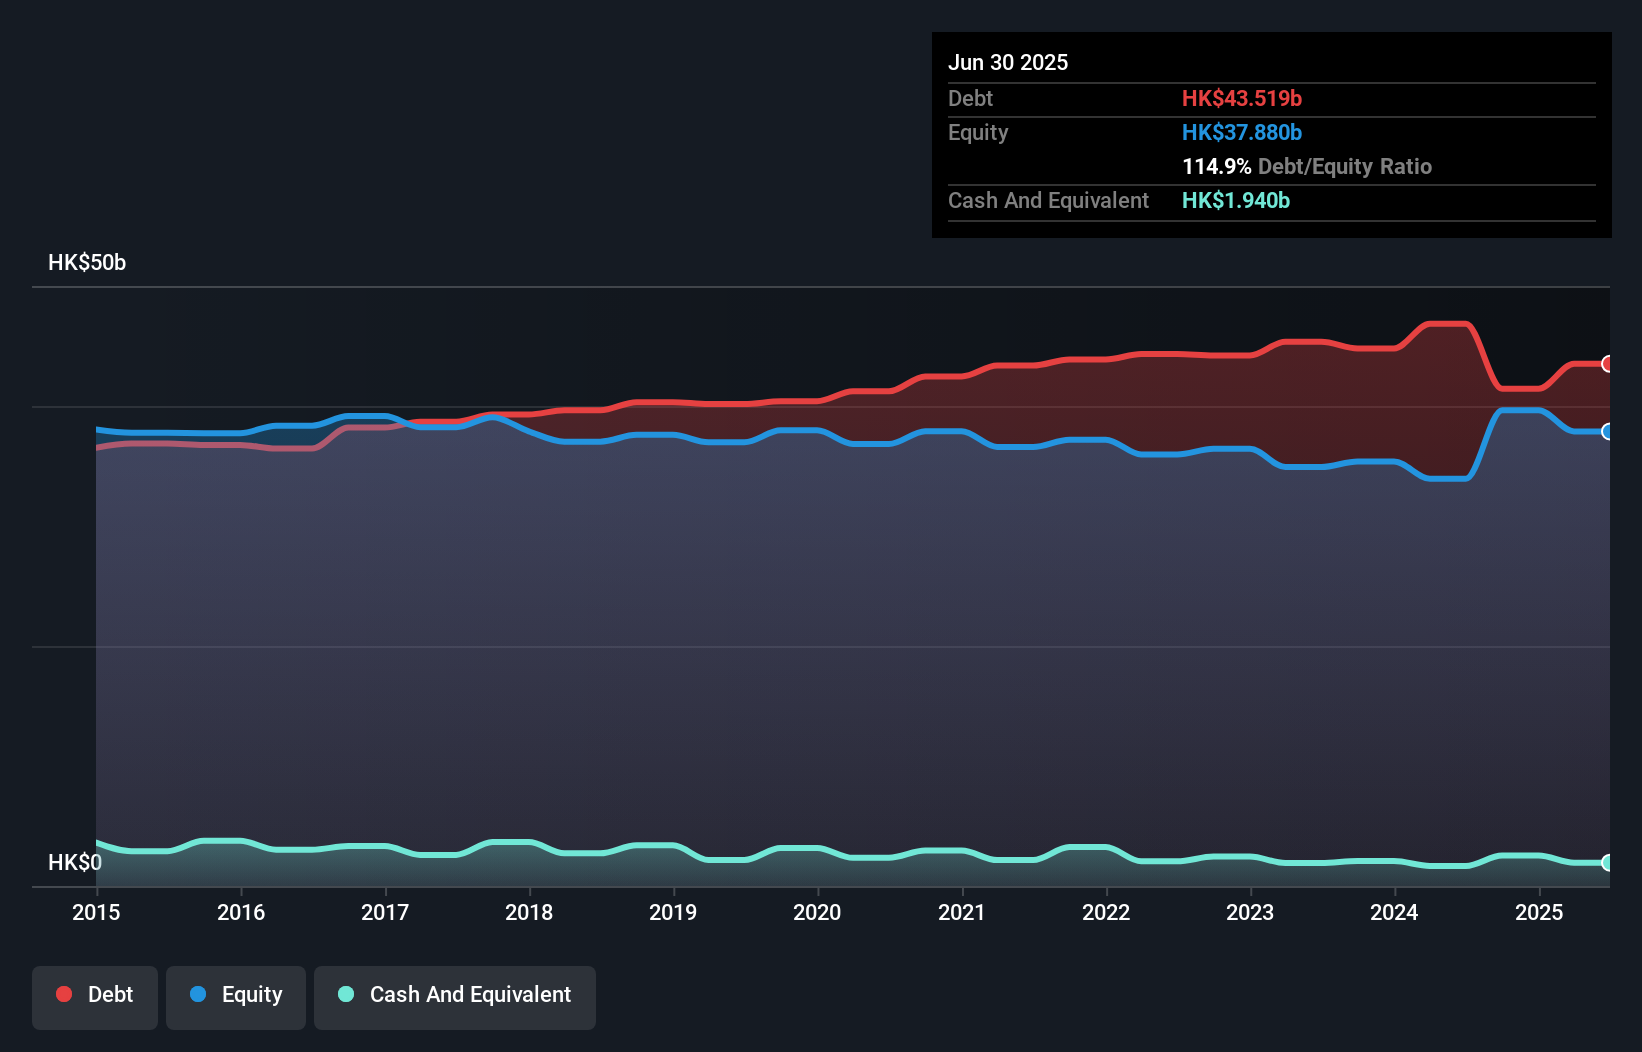1642x1052 pixels.
Task: Click the HK$43.519b debt value
Action: click(x=1242, y=99)
